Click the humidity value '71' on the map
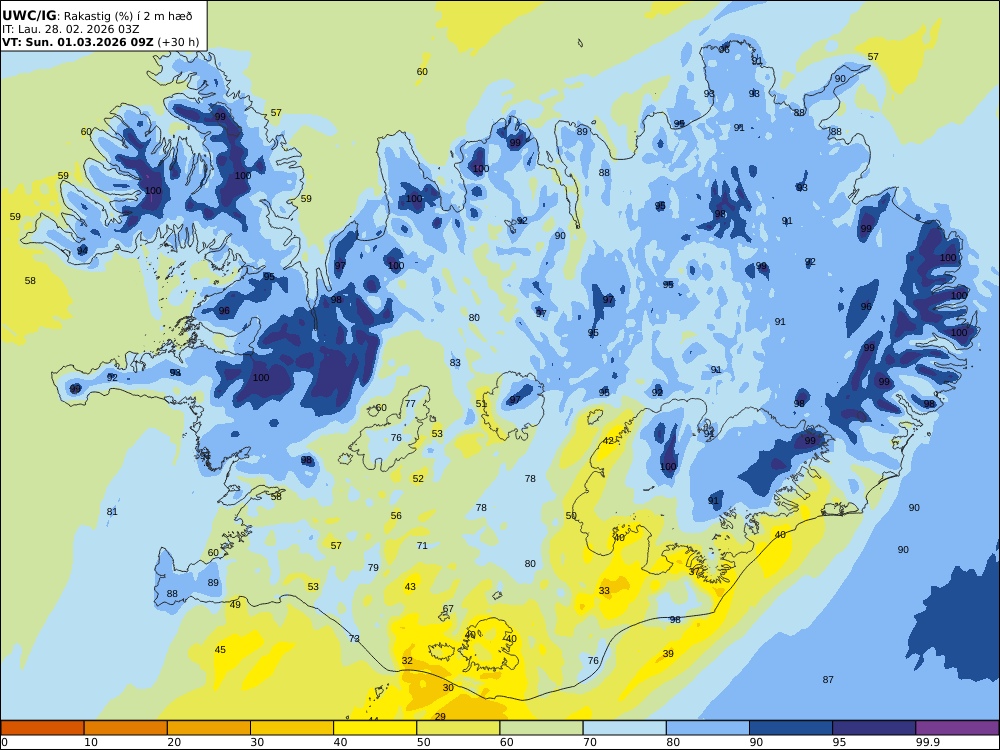The width and height of the screenshot is (1000, 750). 422,545
